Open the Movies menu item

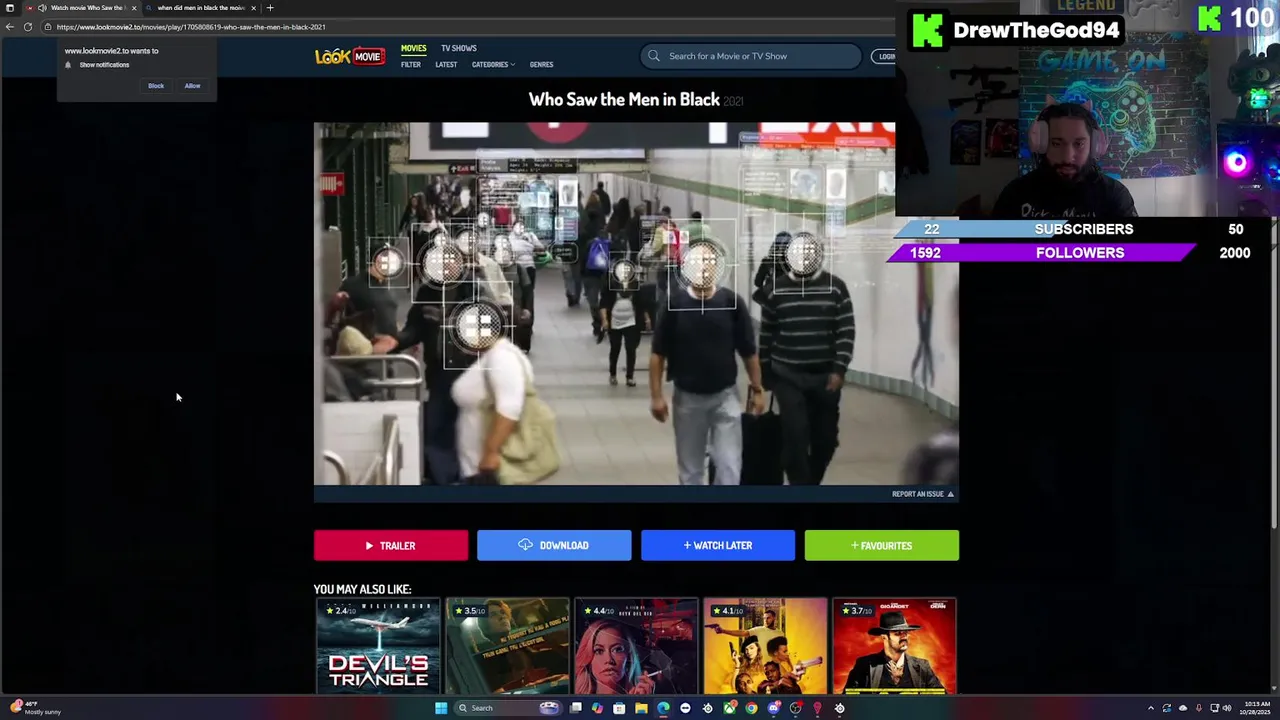(413, 48)
